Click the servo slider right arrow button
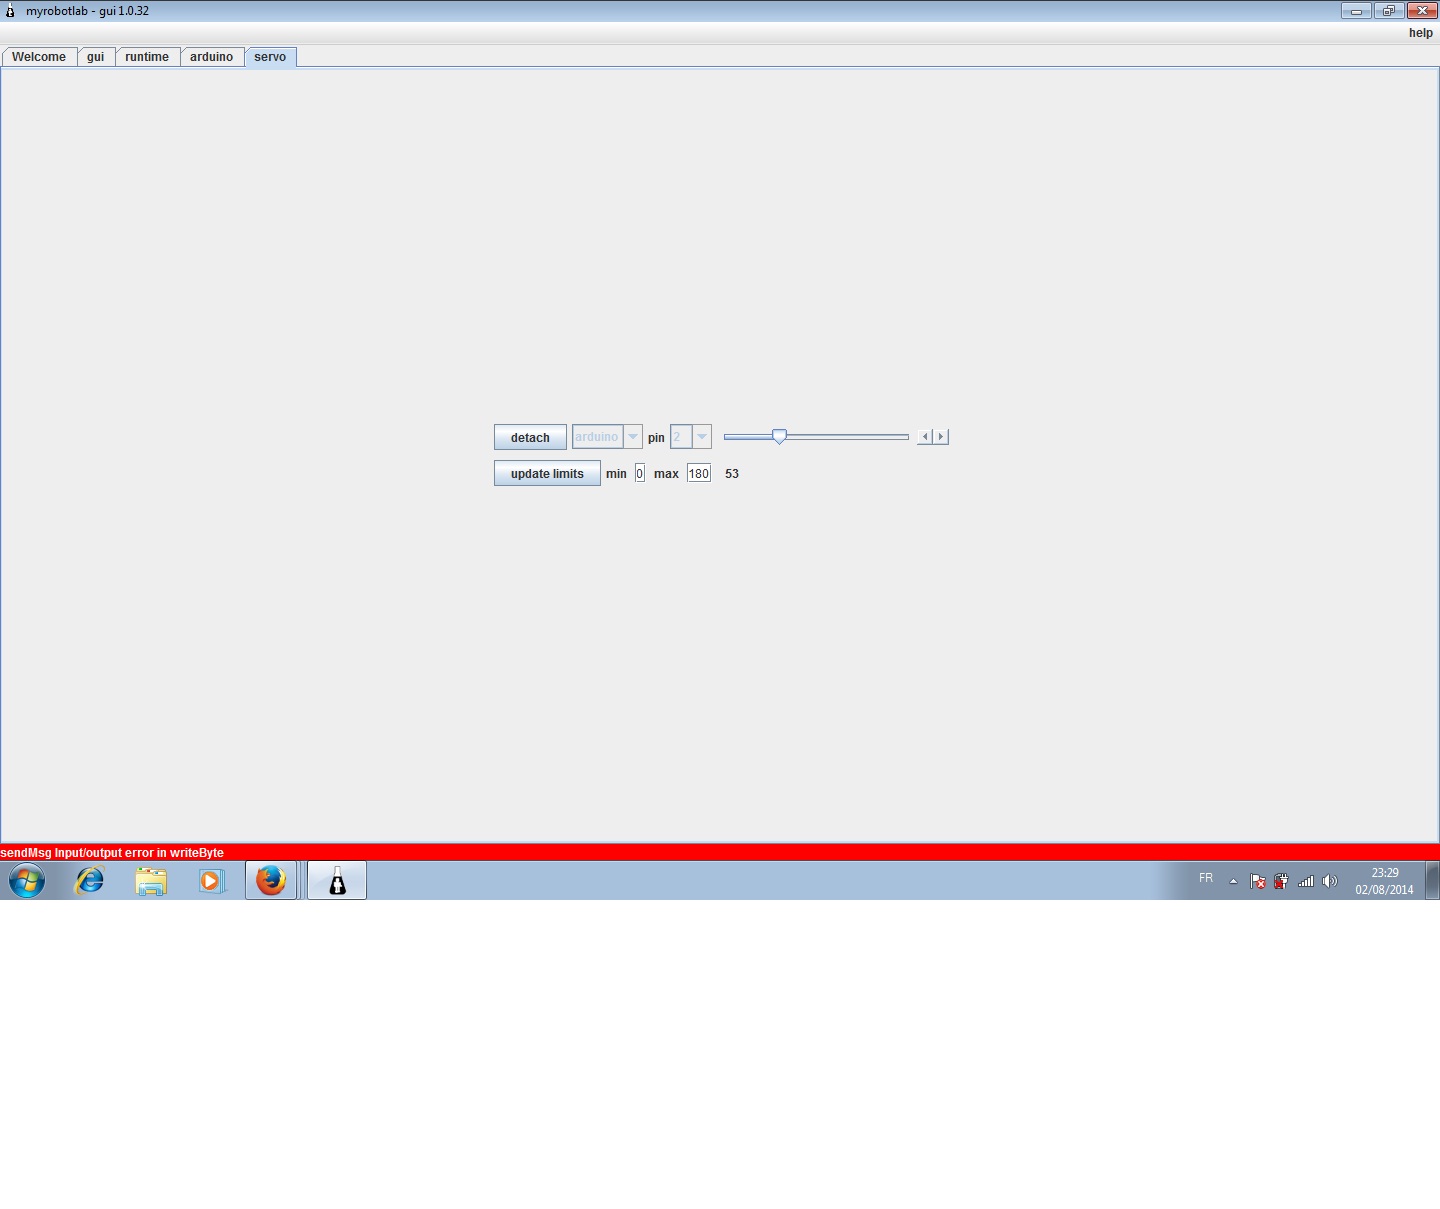Image resolution: width=1440 pixels, height=1209 pixels. (x=941, y=437)
